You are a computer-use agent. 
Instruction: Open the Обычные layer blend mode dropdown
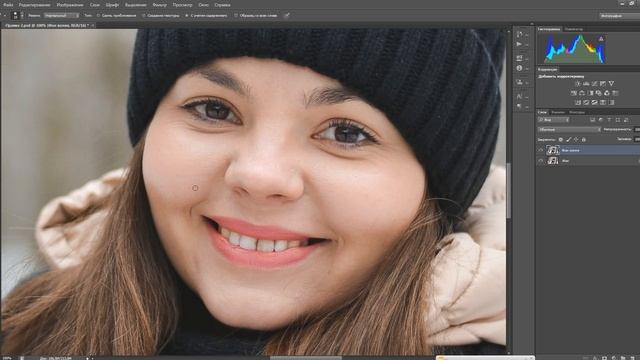point(569,130)
